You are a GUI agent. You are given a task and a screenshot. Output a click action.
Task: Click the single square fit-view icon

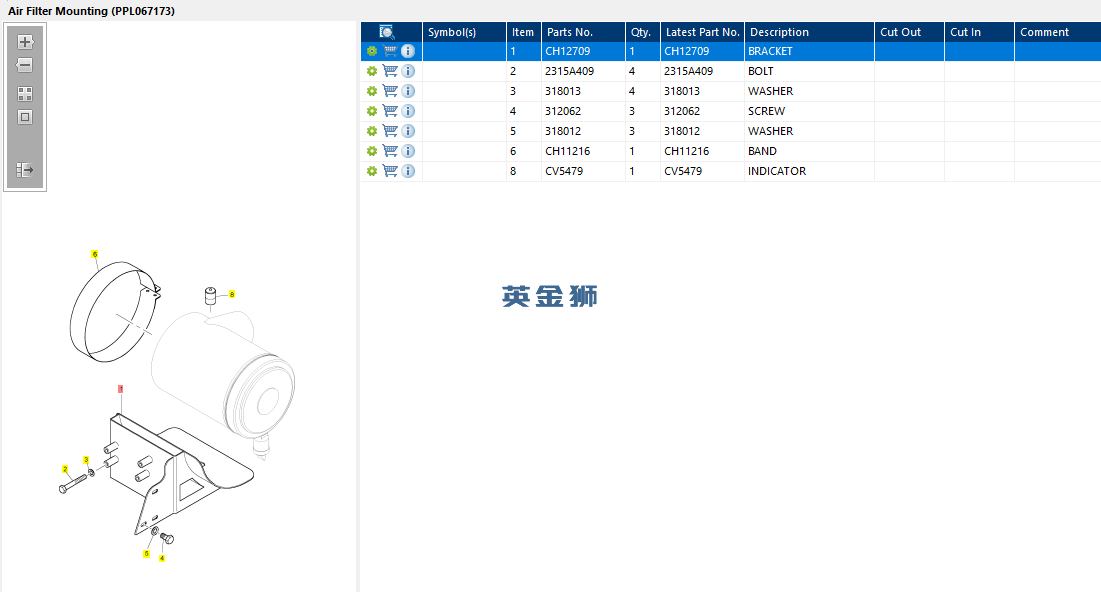(25, 117)
